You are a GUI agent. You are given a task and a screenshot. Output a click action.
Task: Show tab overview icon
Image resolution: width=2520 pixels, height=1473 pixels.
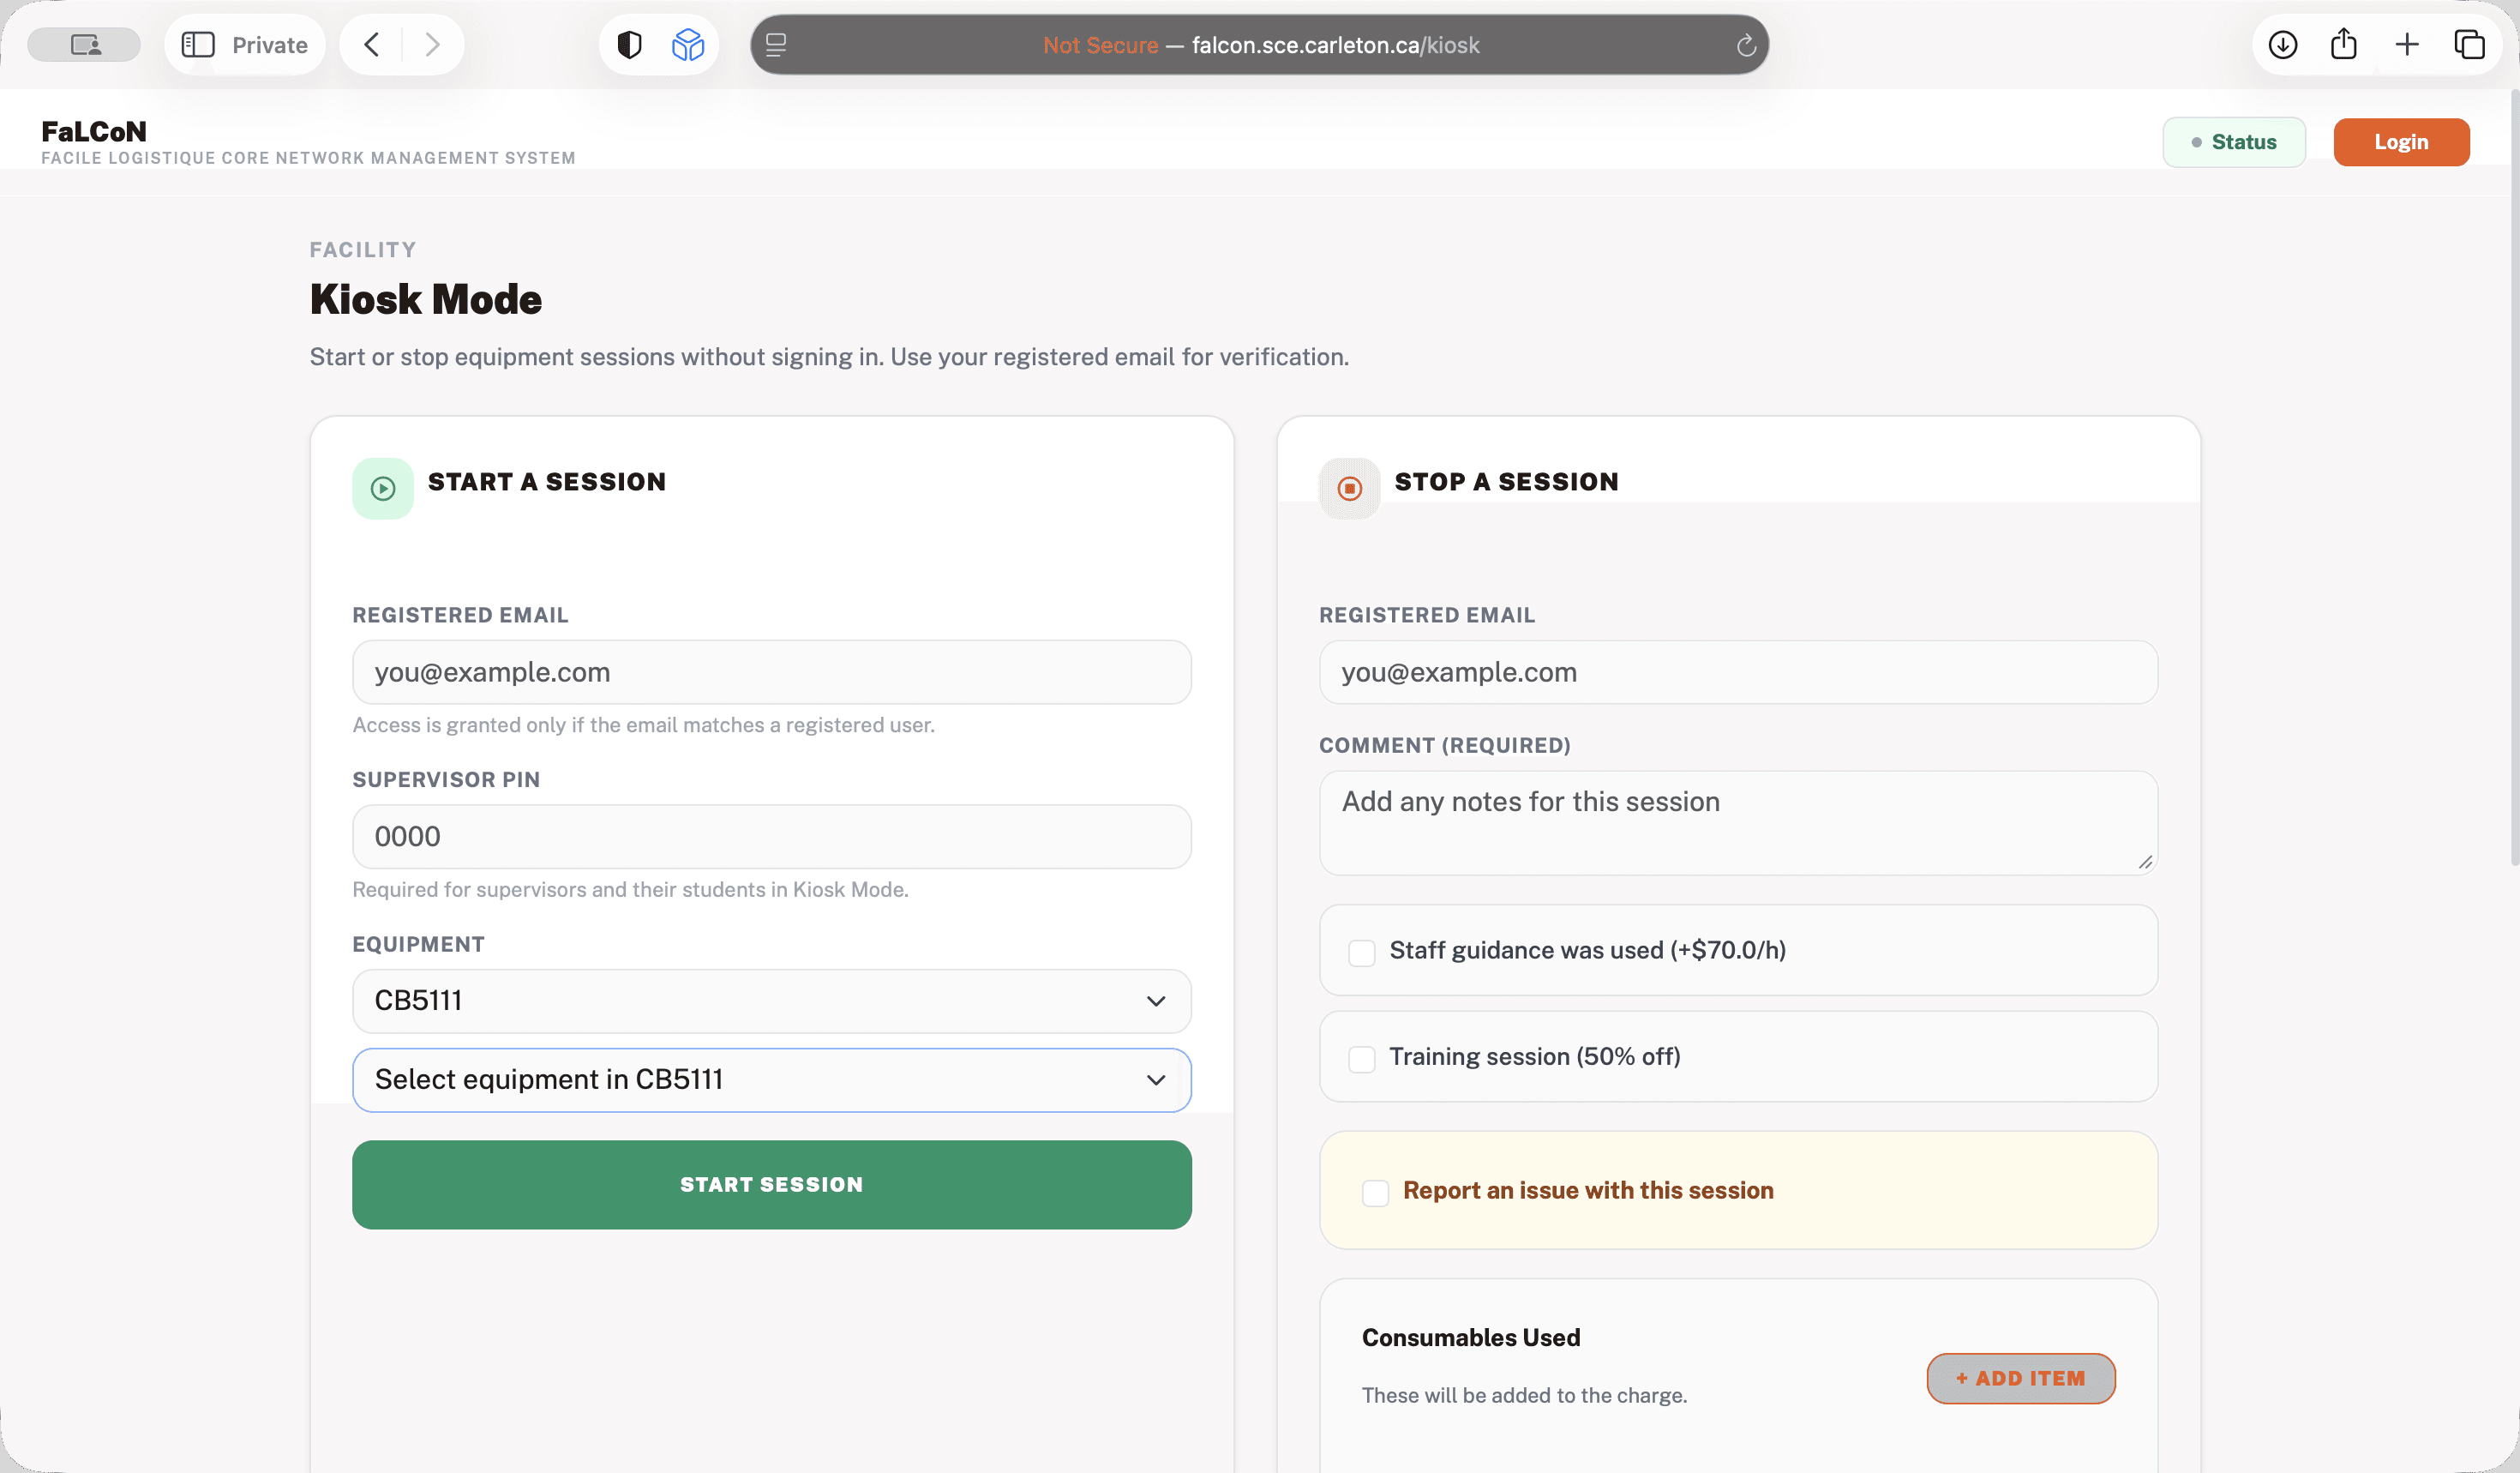[x=2469, y=45]
